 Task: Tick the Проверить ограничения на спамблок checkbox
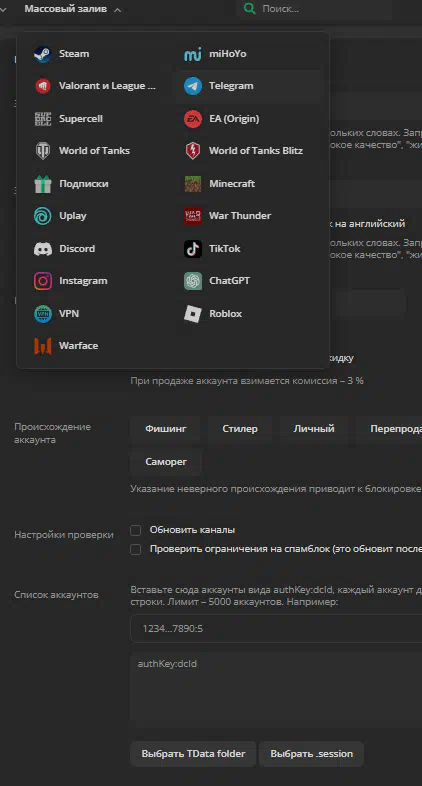coord(135,550)
